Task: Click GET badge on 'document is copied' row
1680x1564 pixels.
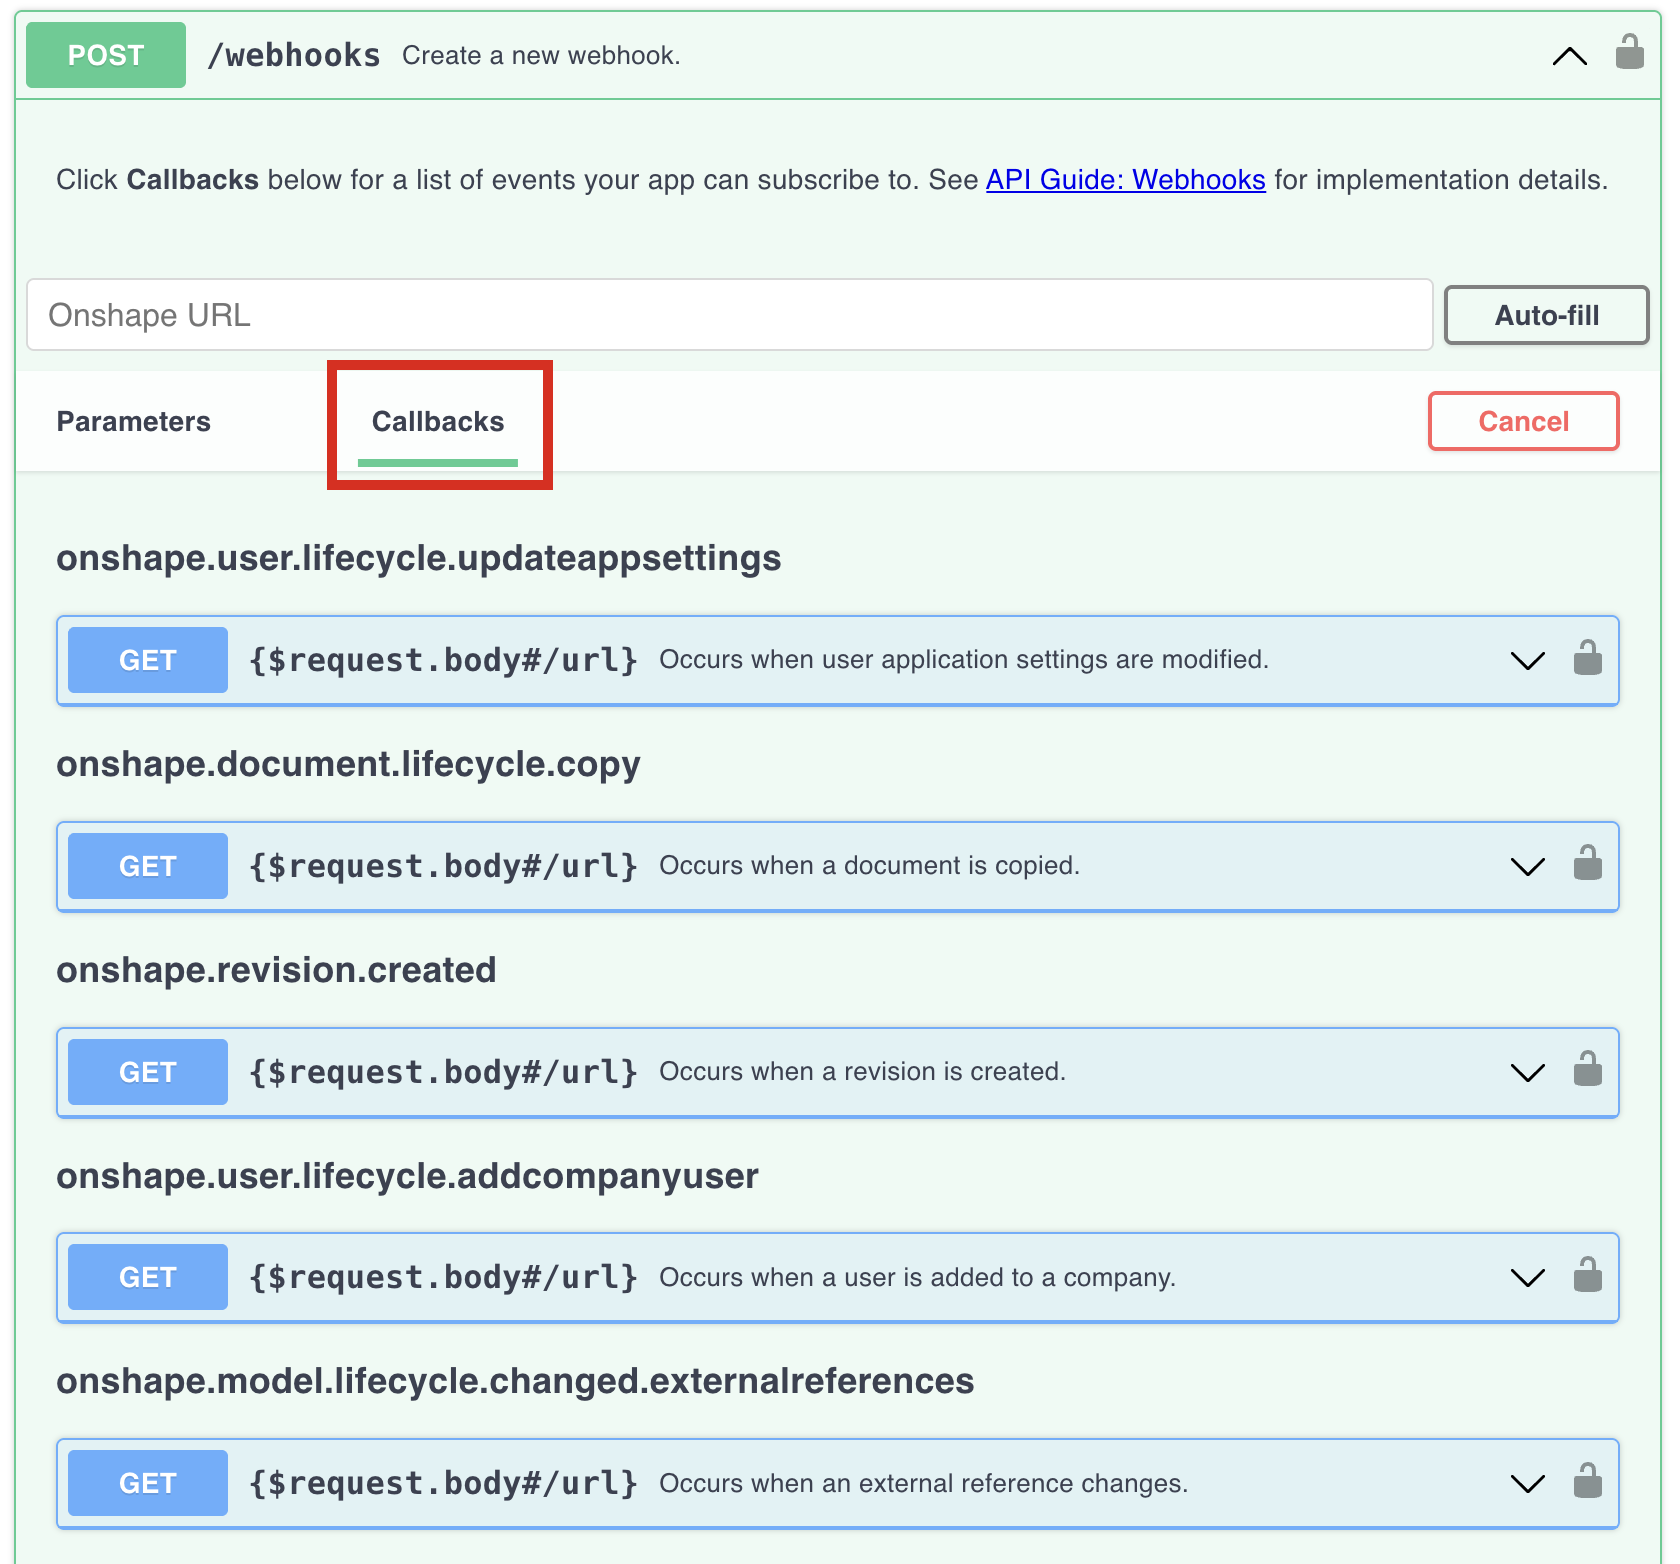Action: pos(148,866)
